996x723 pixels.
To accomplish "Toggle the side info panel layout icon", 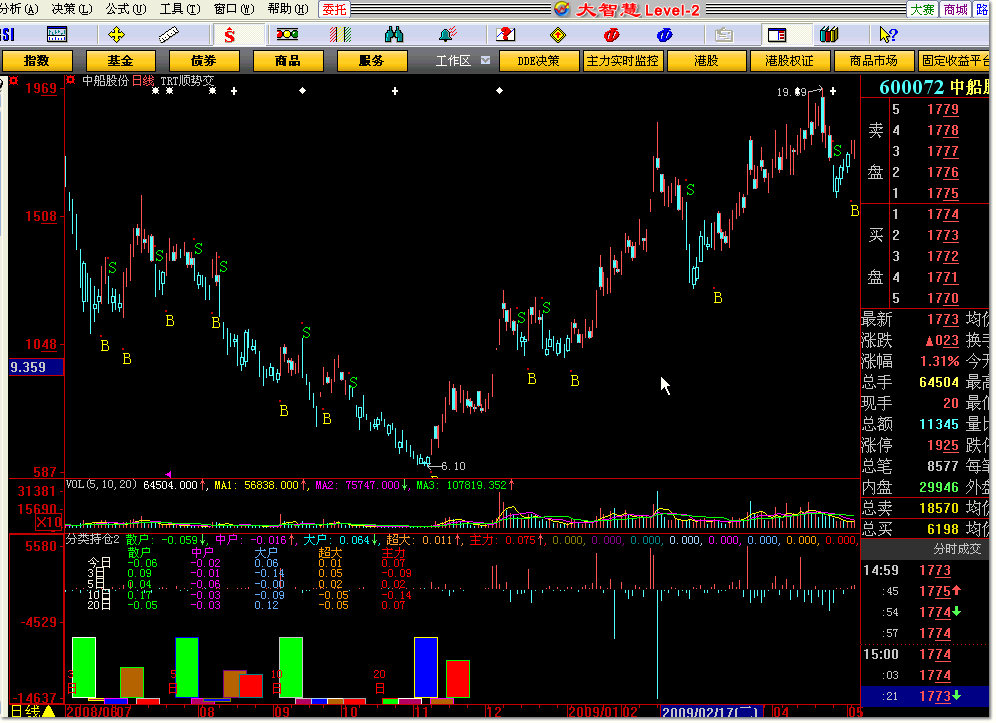I will click(777, 34).
